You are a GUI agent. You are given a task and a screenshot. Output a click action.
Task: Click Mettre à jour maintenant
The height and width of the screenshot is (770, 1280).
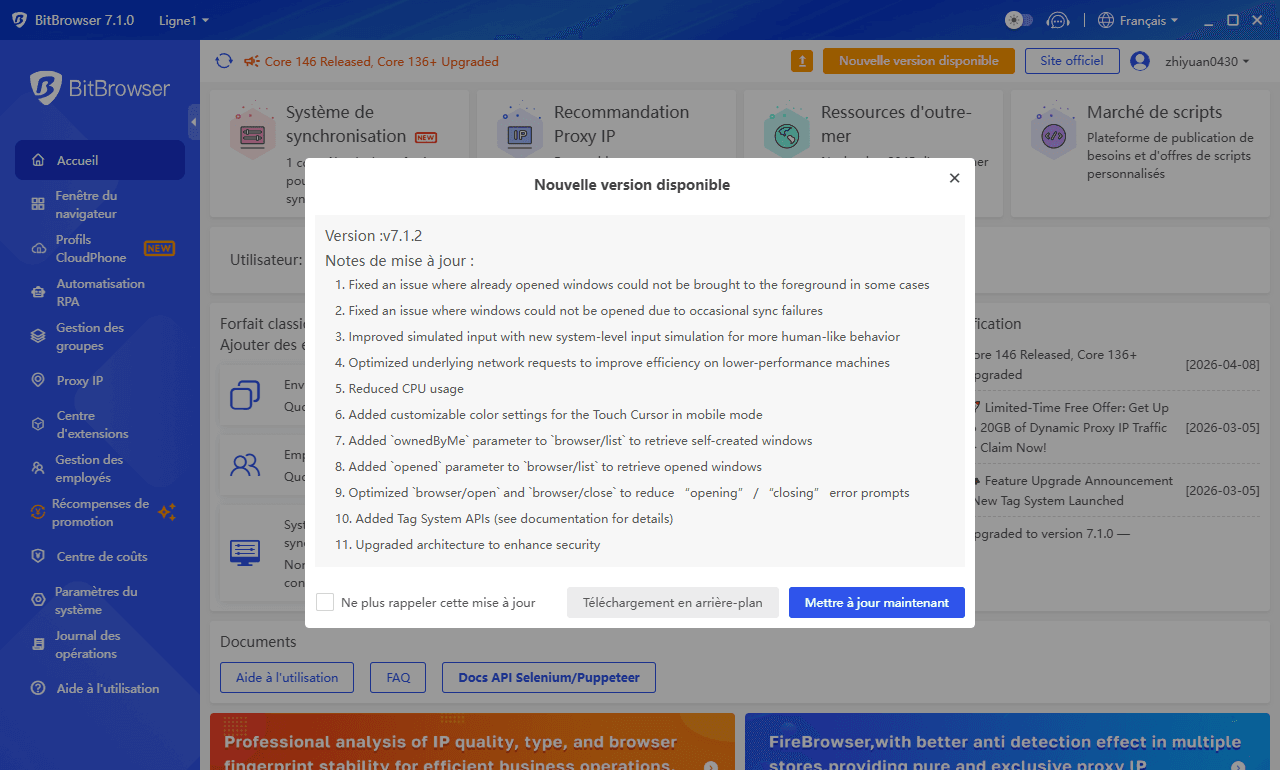877,603
